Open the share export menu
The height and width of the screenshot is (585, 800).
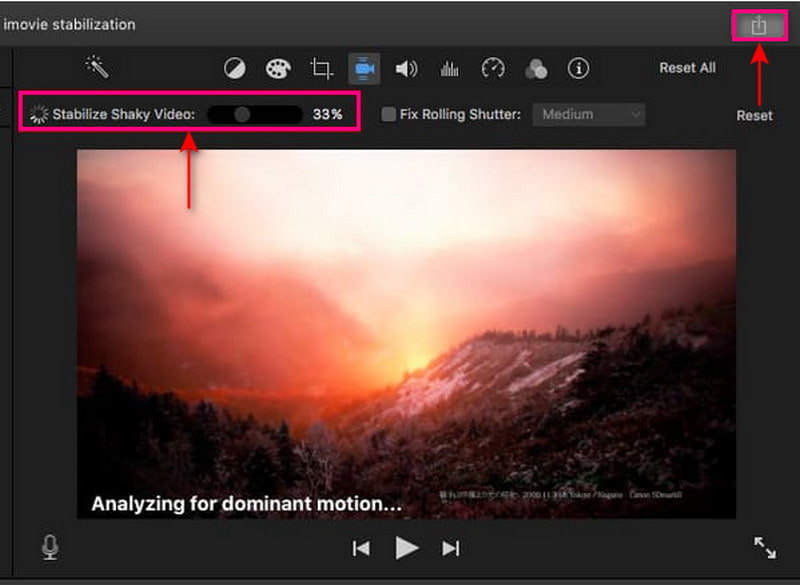click(x=759, y=25)
